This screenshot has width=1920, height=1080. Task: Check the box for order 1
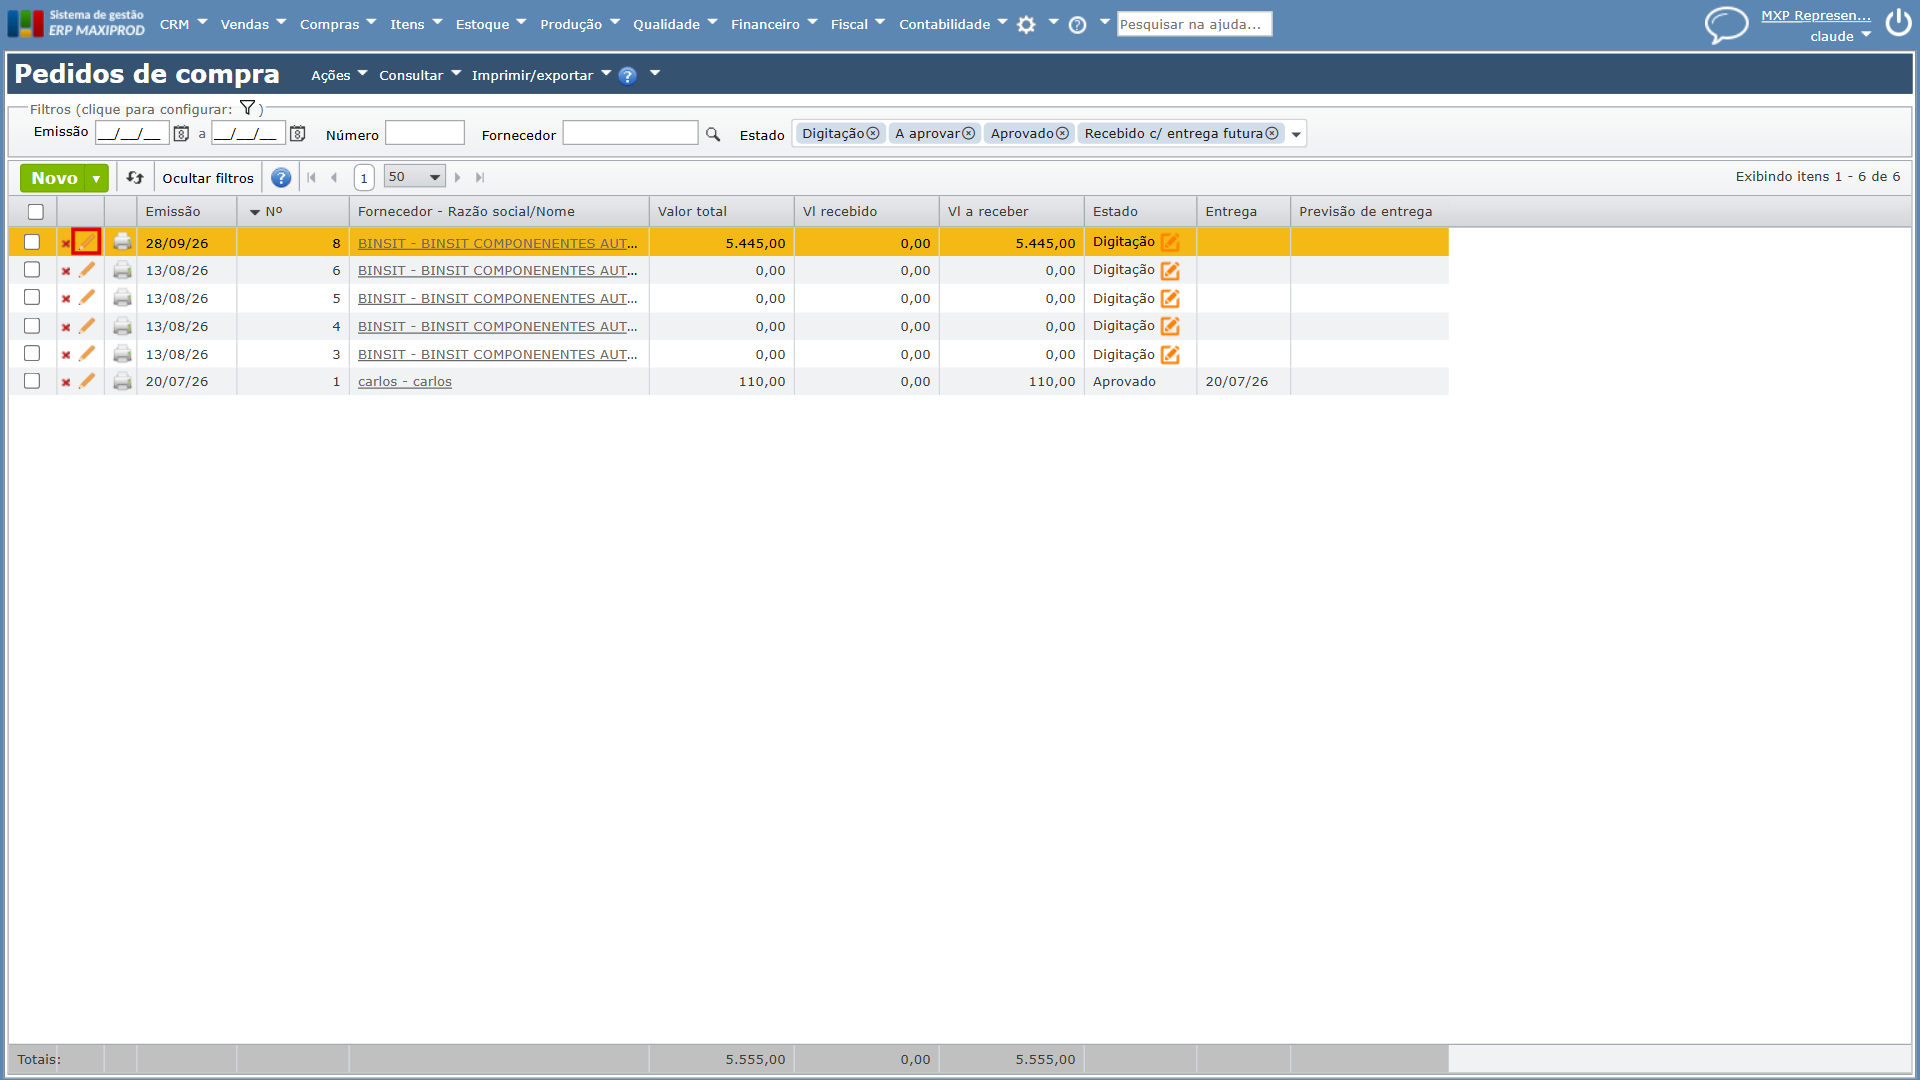coord(32,381)
